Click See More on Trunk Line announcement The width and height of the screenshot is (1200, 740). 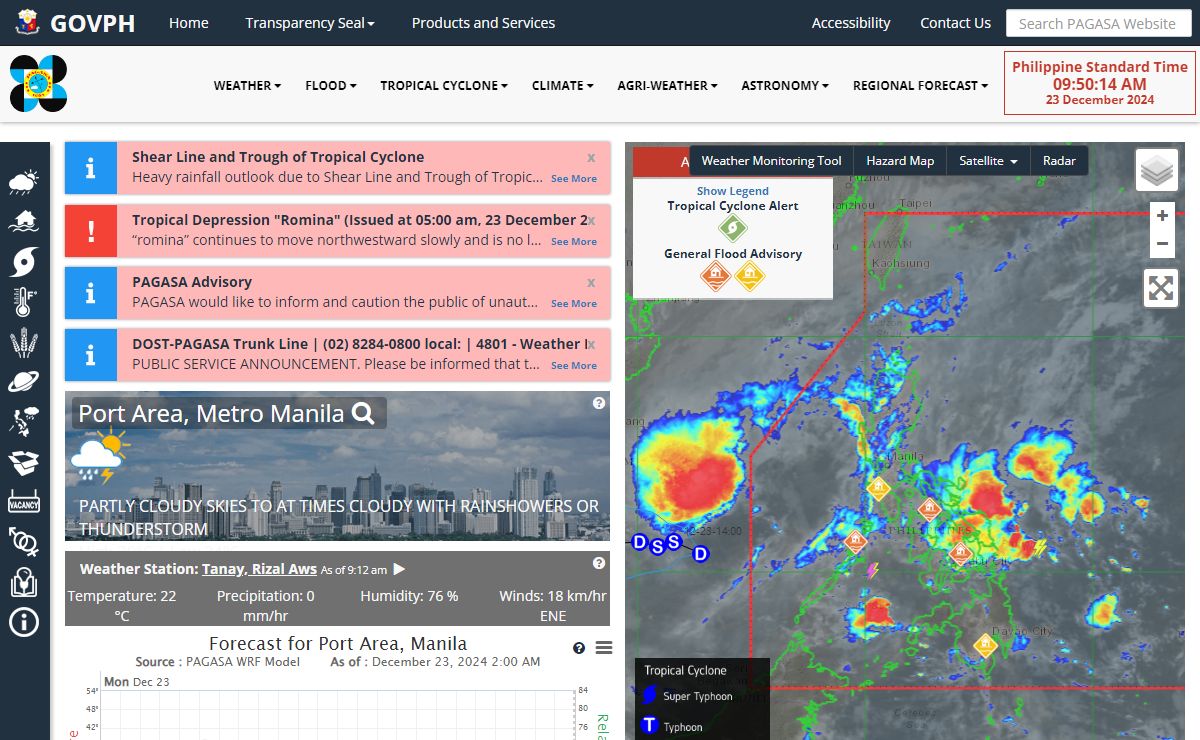click(574, 366)
